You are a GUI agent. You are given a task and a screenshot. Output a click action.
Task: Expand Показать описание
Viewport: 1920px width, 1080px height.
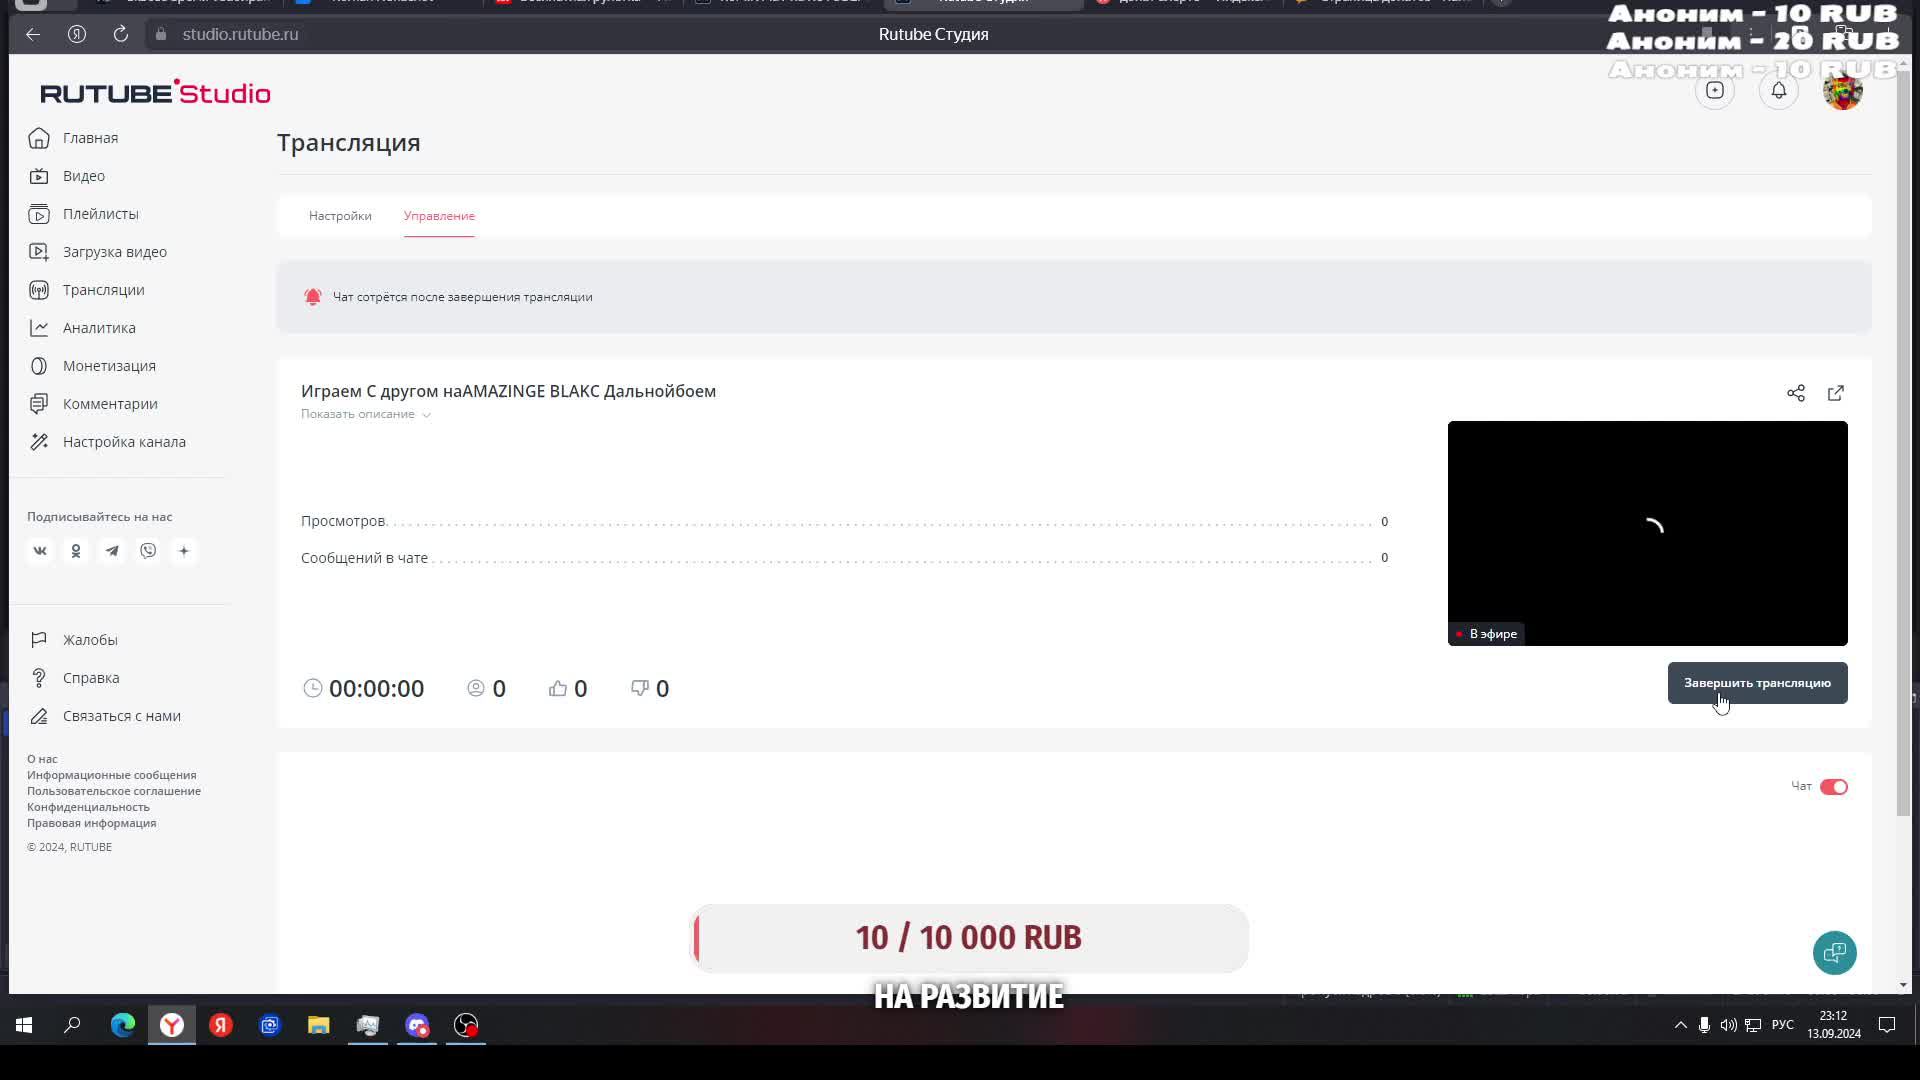[366, 414]
